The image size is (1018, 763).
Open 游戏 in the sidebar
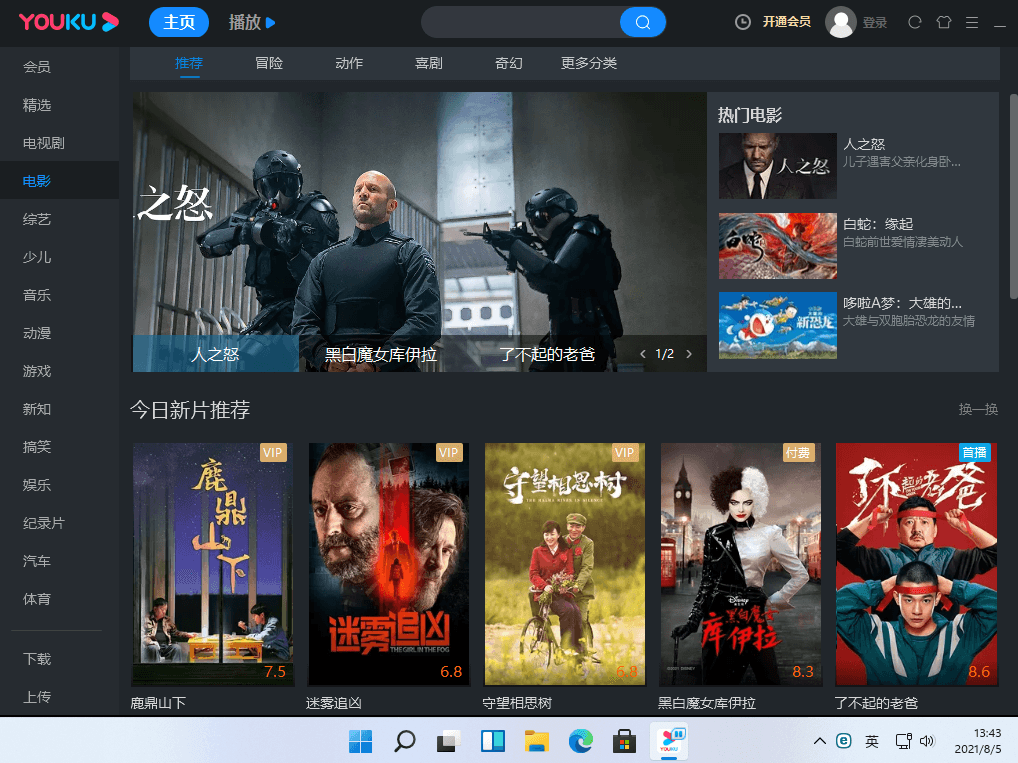click(x=37, y=371)
